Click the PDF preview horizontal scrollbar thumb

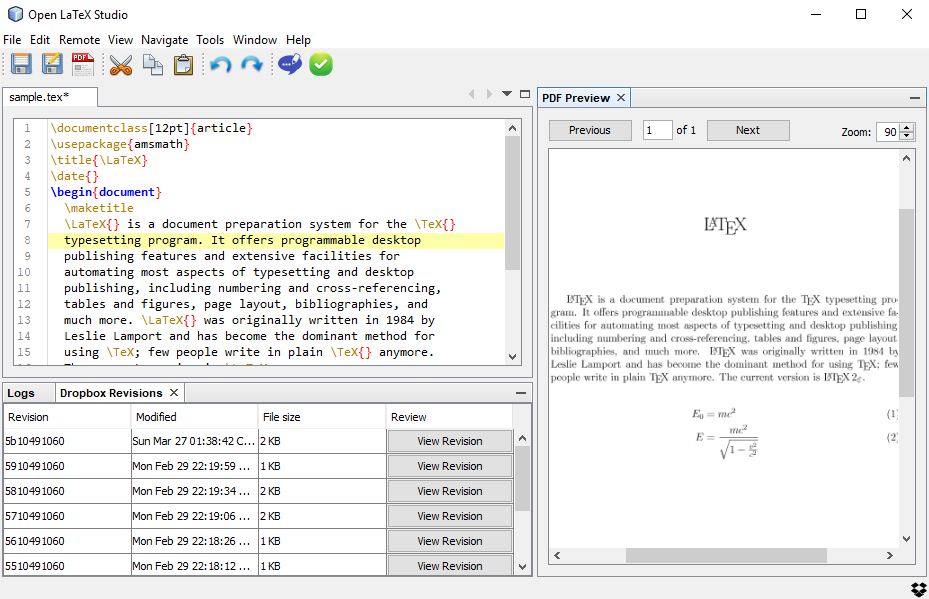point(726,555)
